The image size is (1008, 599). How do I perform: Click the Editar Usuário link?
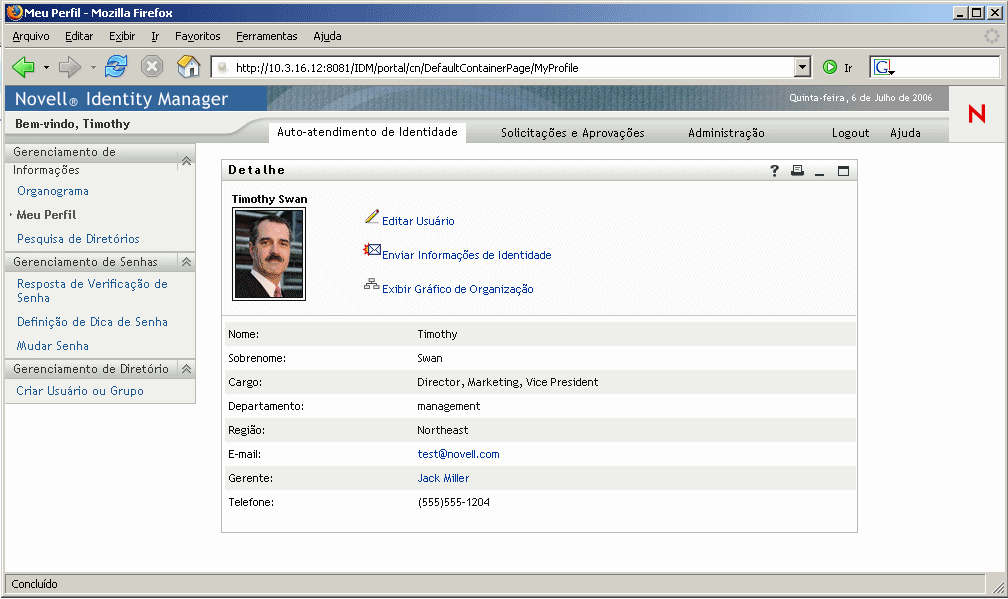[418, 221]
